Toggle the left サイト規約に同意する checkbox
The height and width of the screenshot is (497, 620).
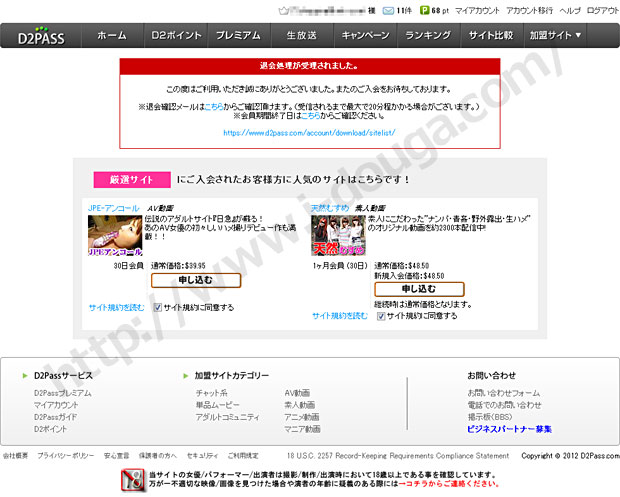tap(158, 308)
